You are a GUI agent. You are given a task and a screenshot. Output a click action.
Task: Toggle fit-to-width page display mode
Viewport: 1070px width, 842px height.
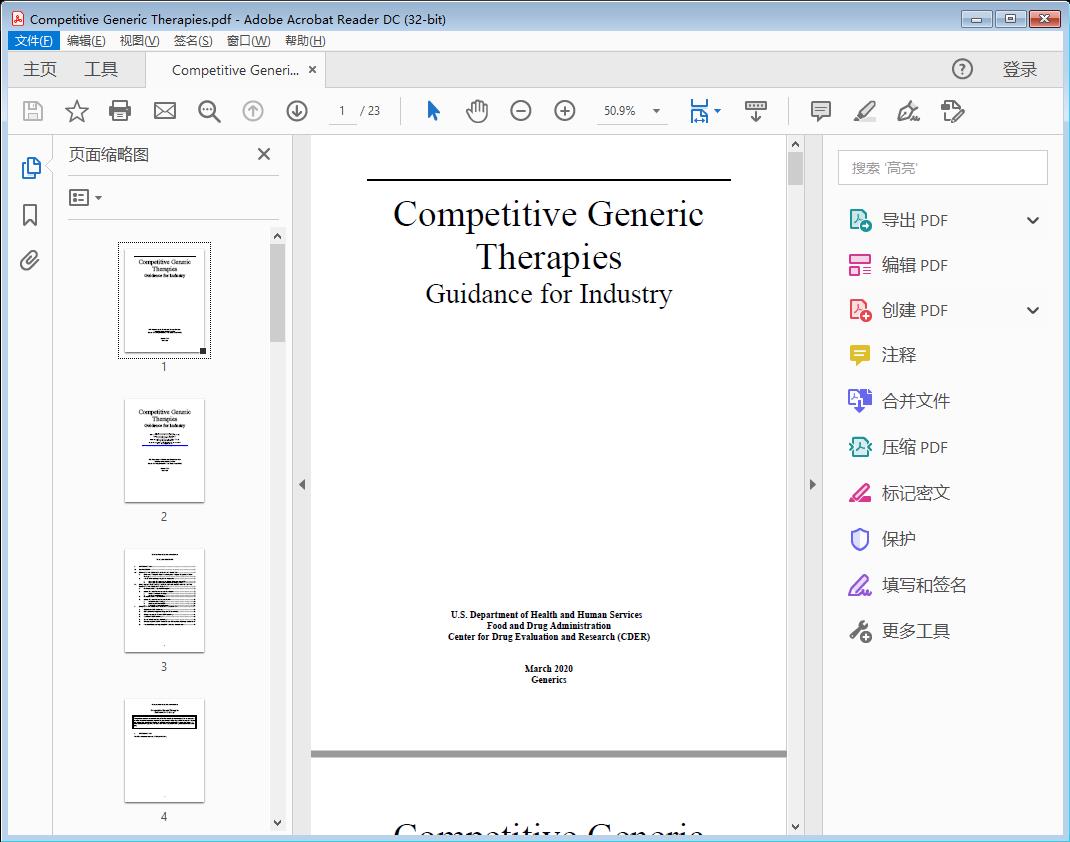tap(700, 111)
